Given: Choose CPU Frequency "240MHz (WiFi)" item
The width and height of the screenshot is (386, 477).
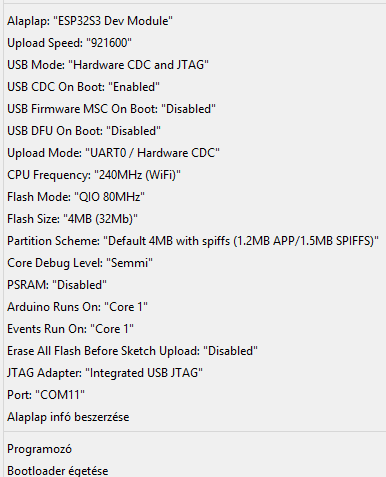Looking at the screenshot, I should coord(195,175).
